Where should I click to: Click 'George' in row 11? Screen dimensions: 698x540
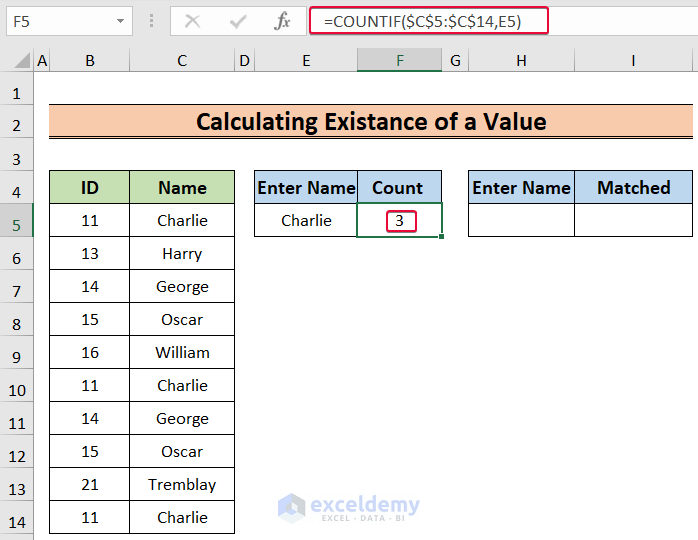click(182, 418)
